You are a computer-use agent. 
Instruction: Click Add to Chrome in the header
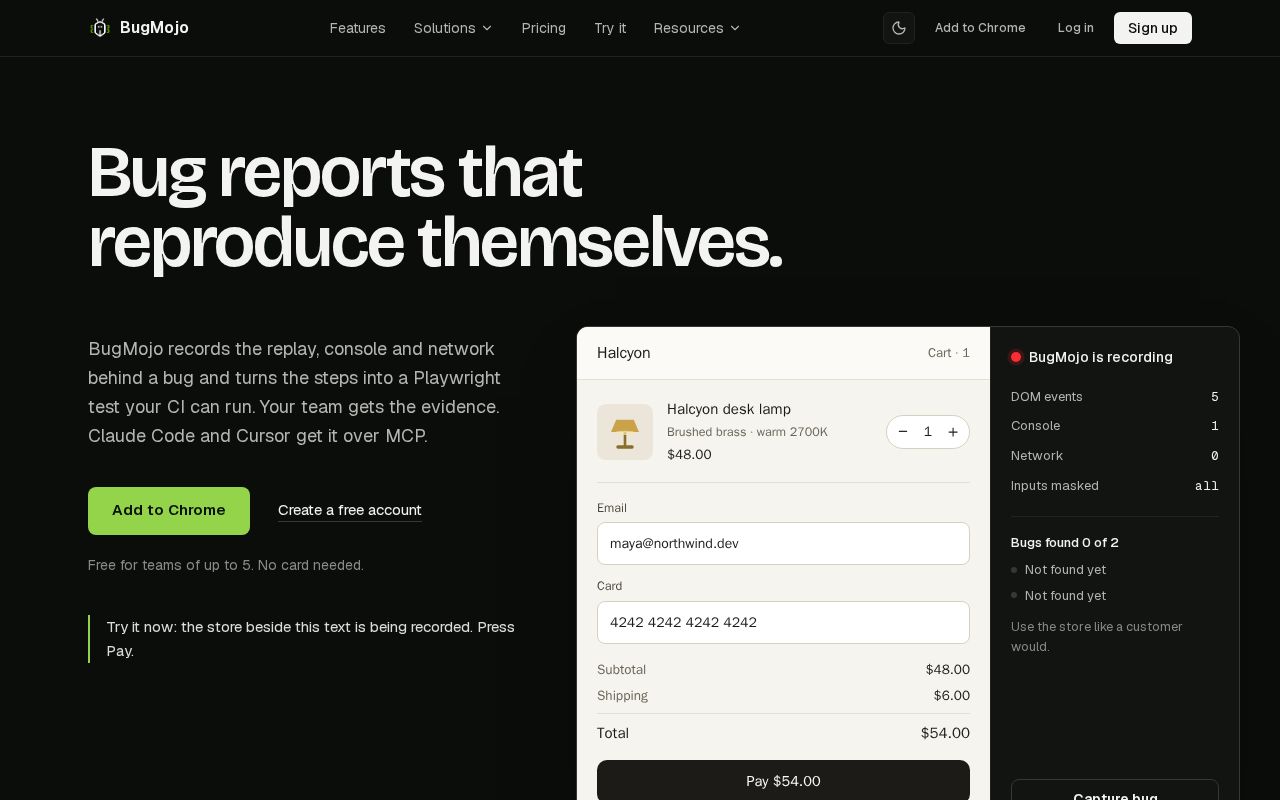(980, 28)
